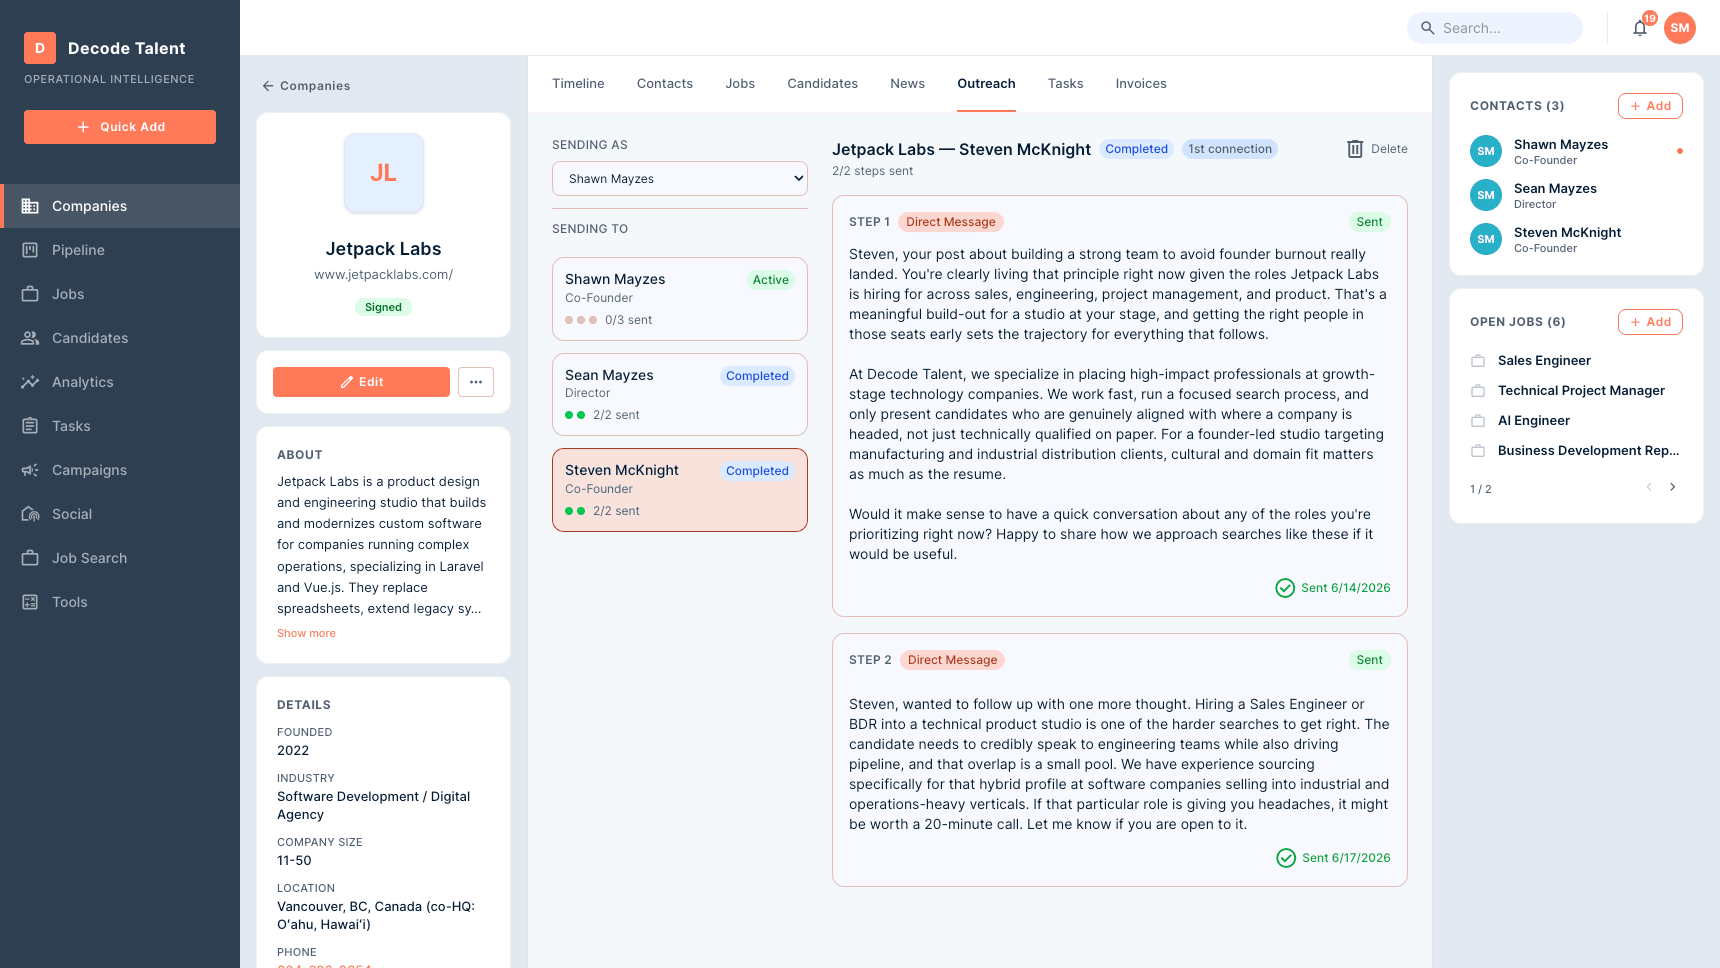Open the notifications bell icon

click(x=1639, y=28)
